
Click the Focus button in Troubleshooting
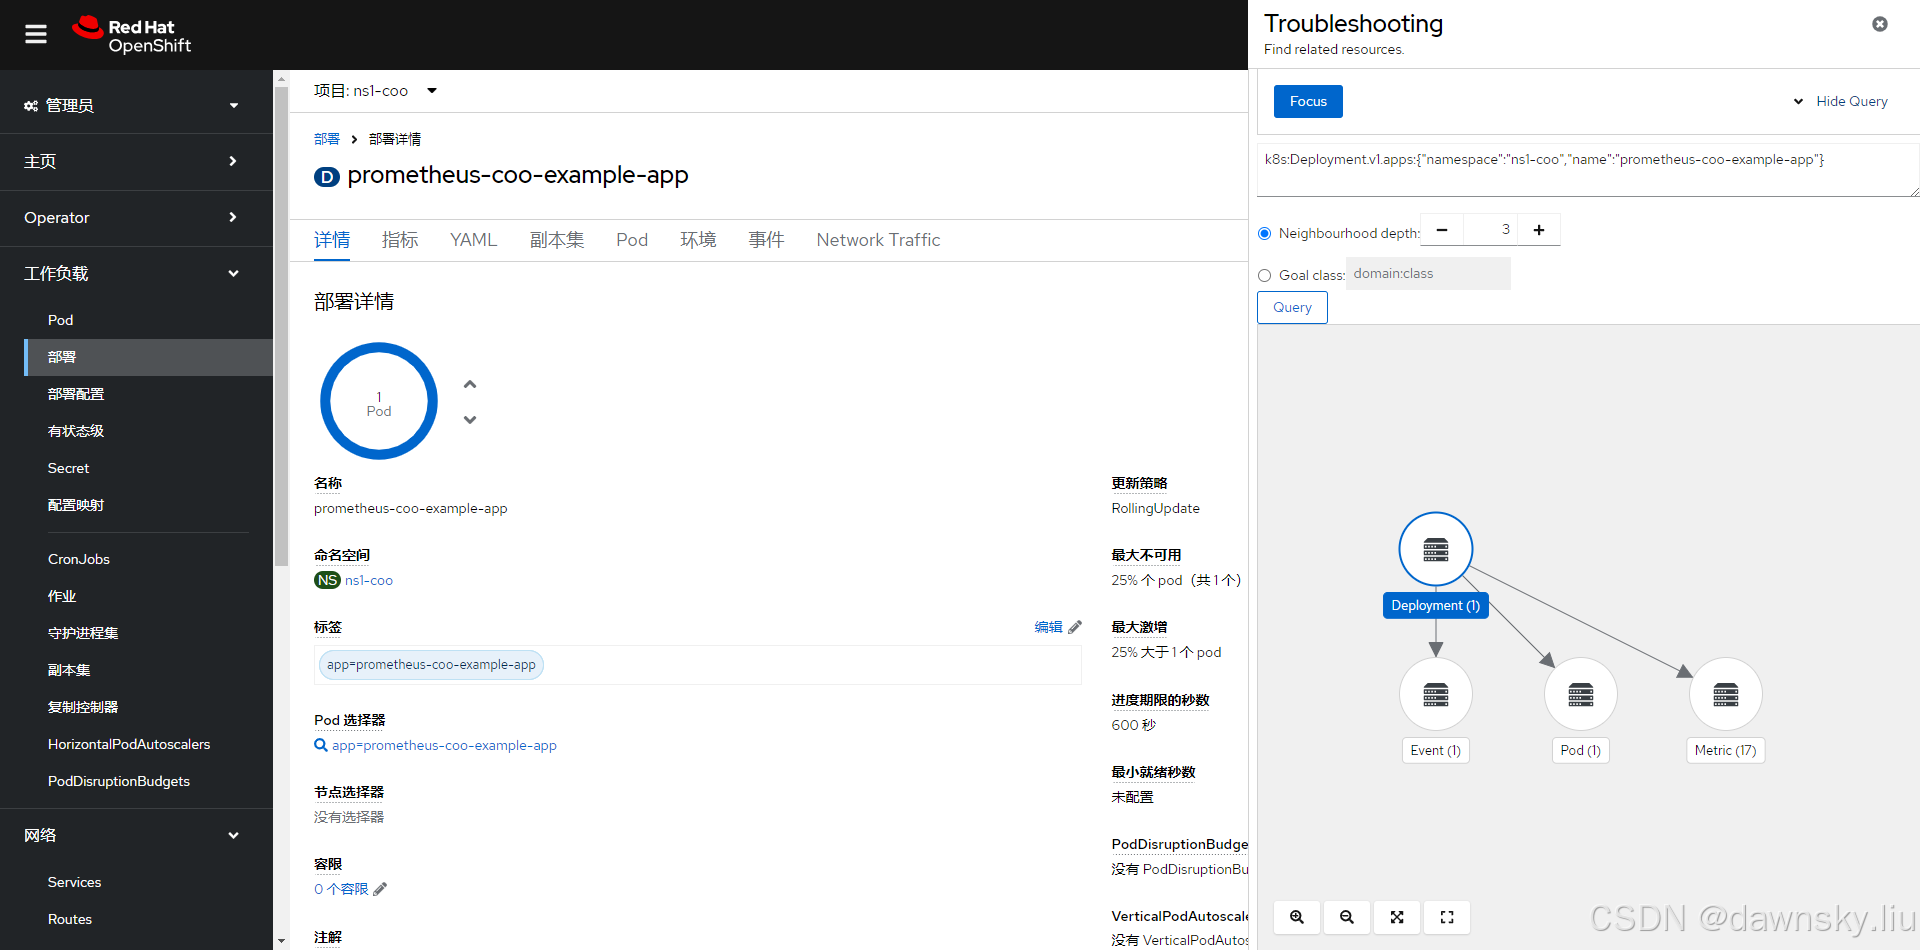point(1307,101)
